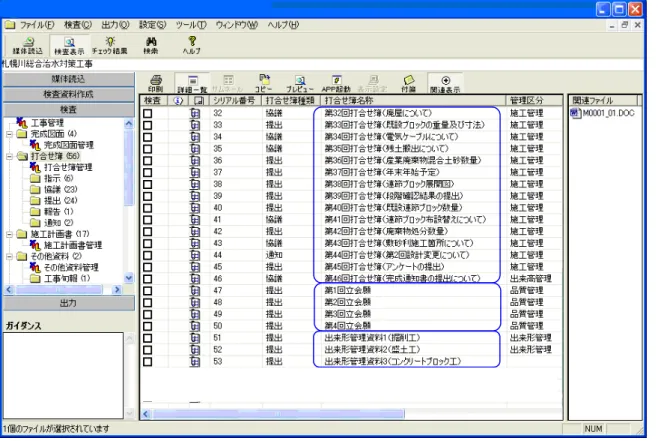Click the document icon in row 47
The image size is (658, 441).
pyautogui.click(x=195, y=290)
